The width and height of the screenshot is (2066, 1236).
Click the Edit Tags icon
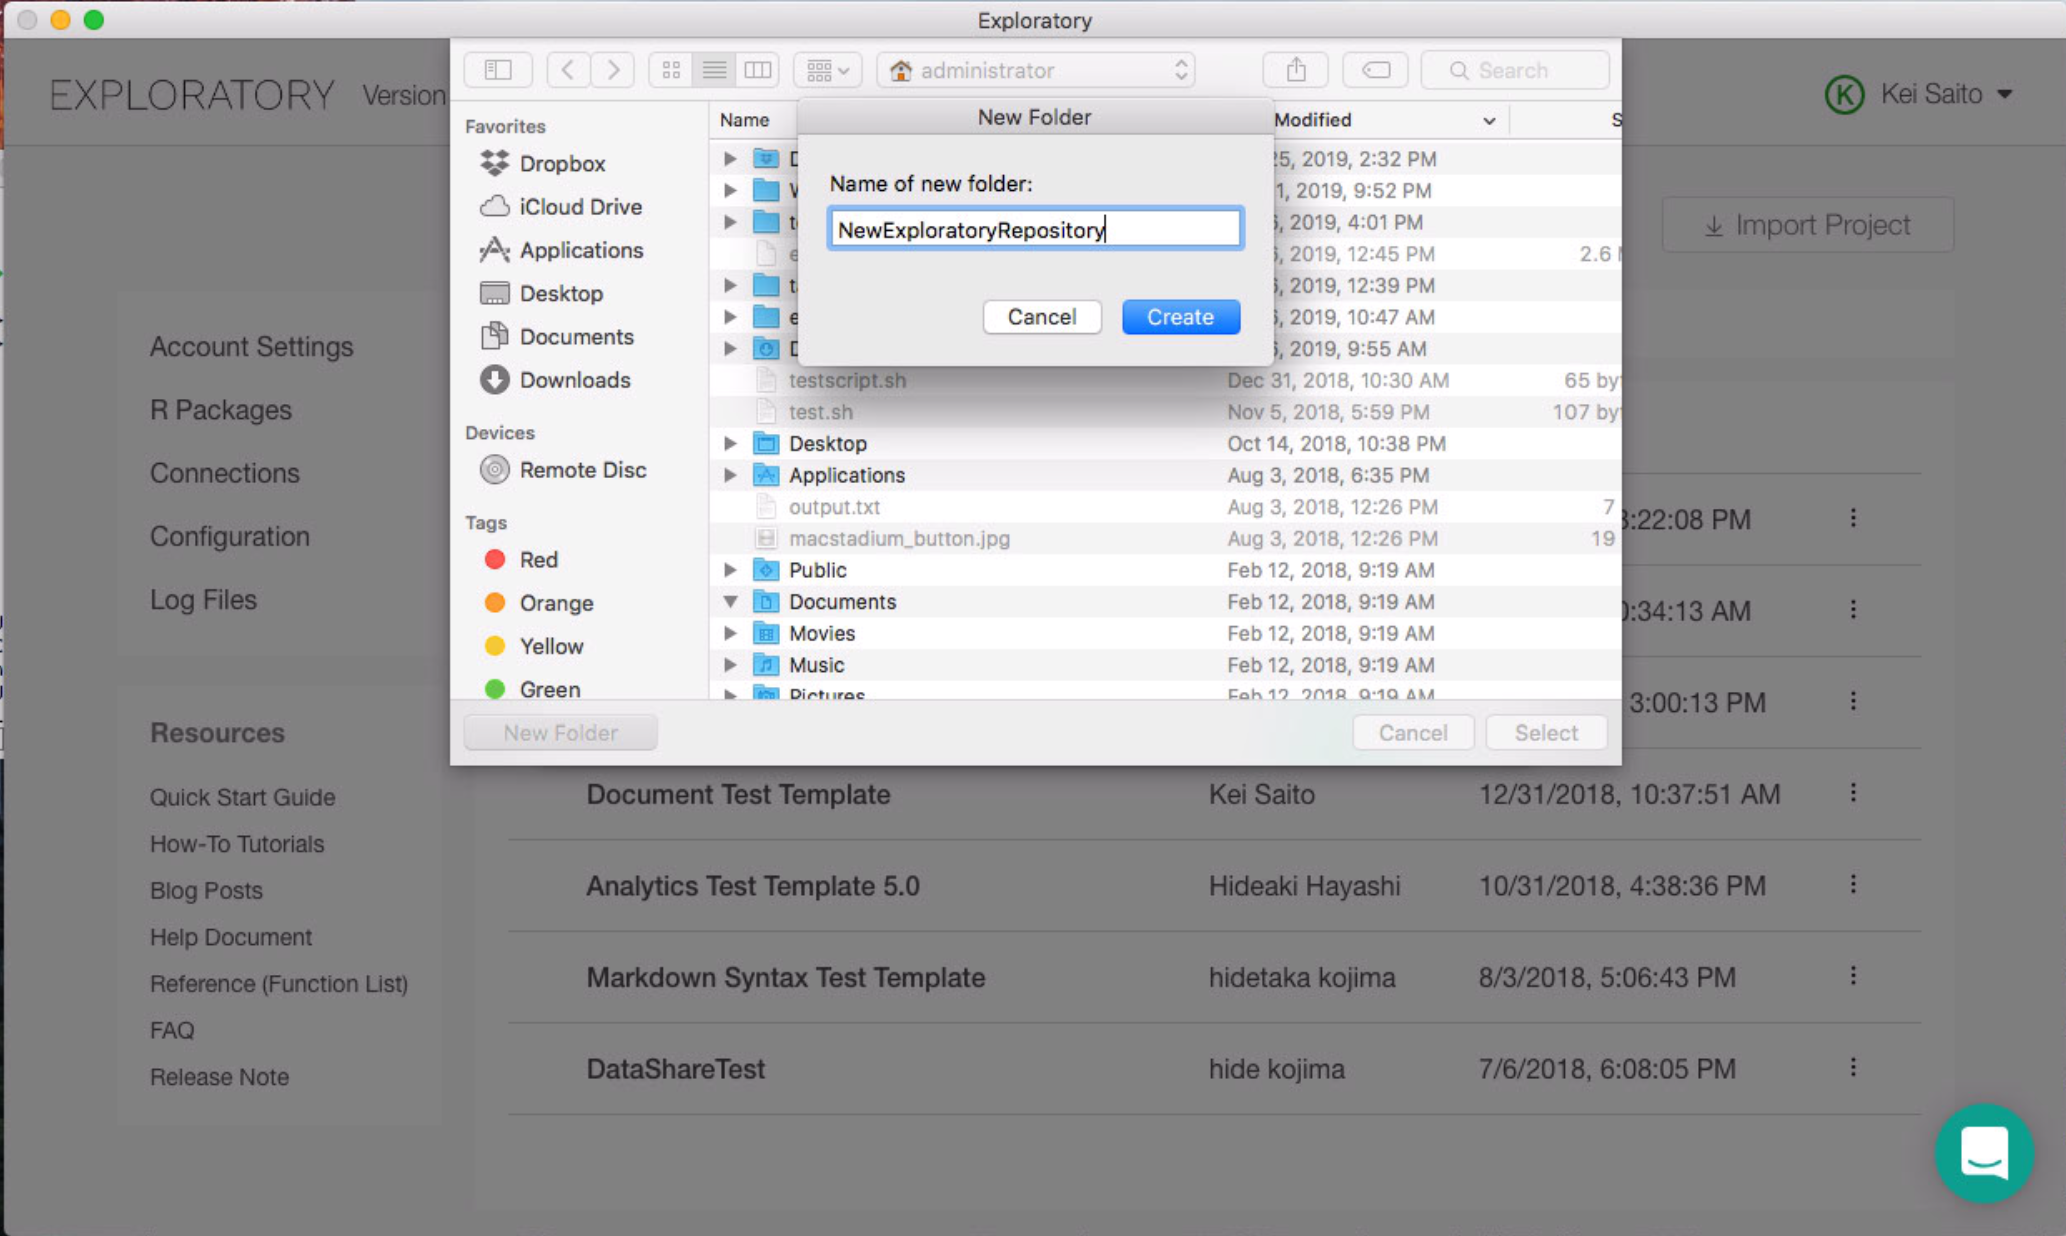(1375, 70)
